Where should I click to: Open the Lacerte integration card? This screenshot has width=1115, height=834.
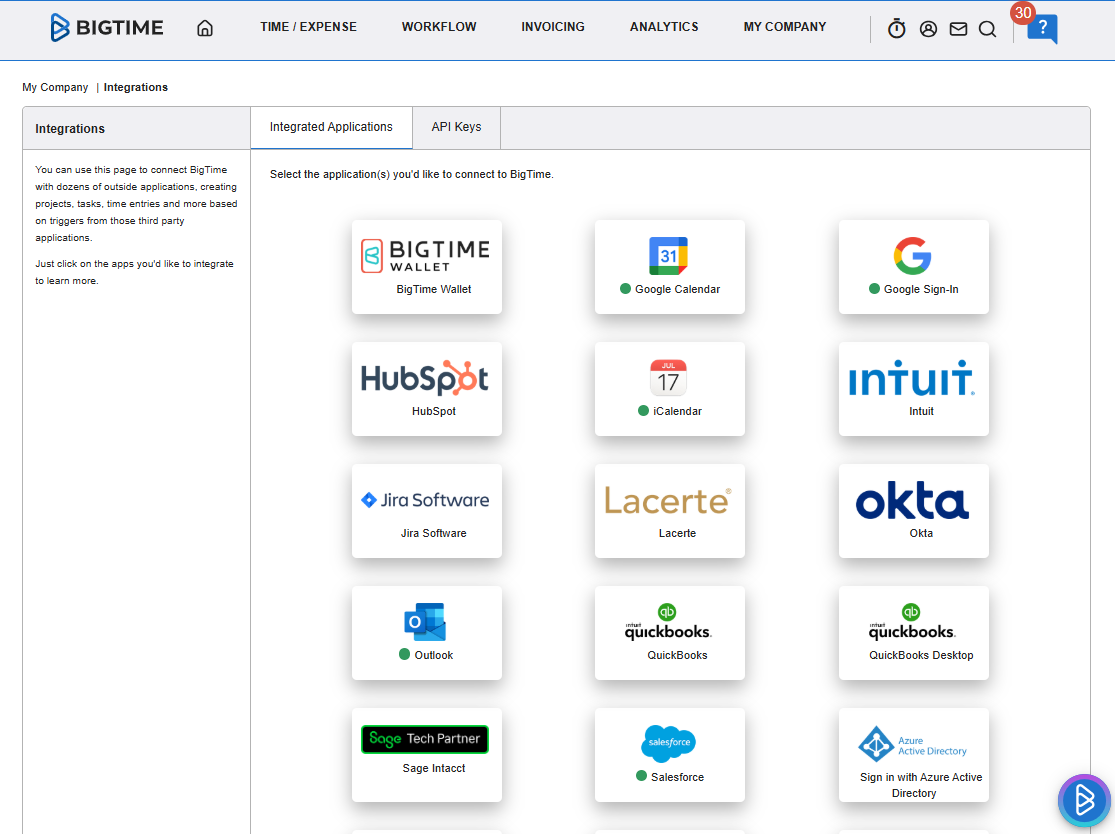coord(670,511)
